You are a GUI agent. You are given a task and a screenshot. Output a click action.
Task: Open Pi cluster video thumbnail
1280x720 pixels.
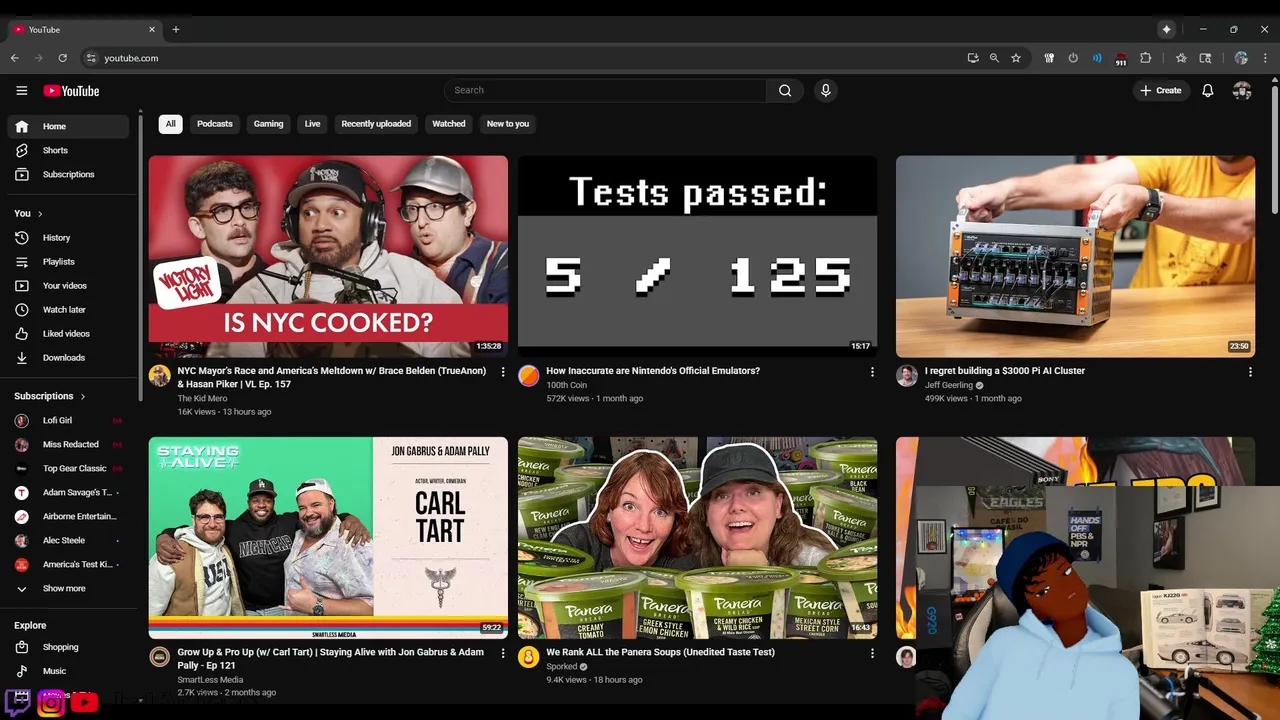(1075, 256)
